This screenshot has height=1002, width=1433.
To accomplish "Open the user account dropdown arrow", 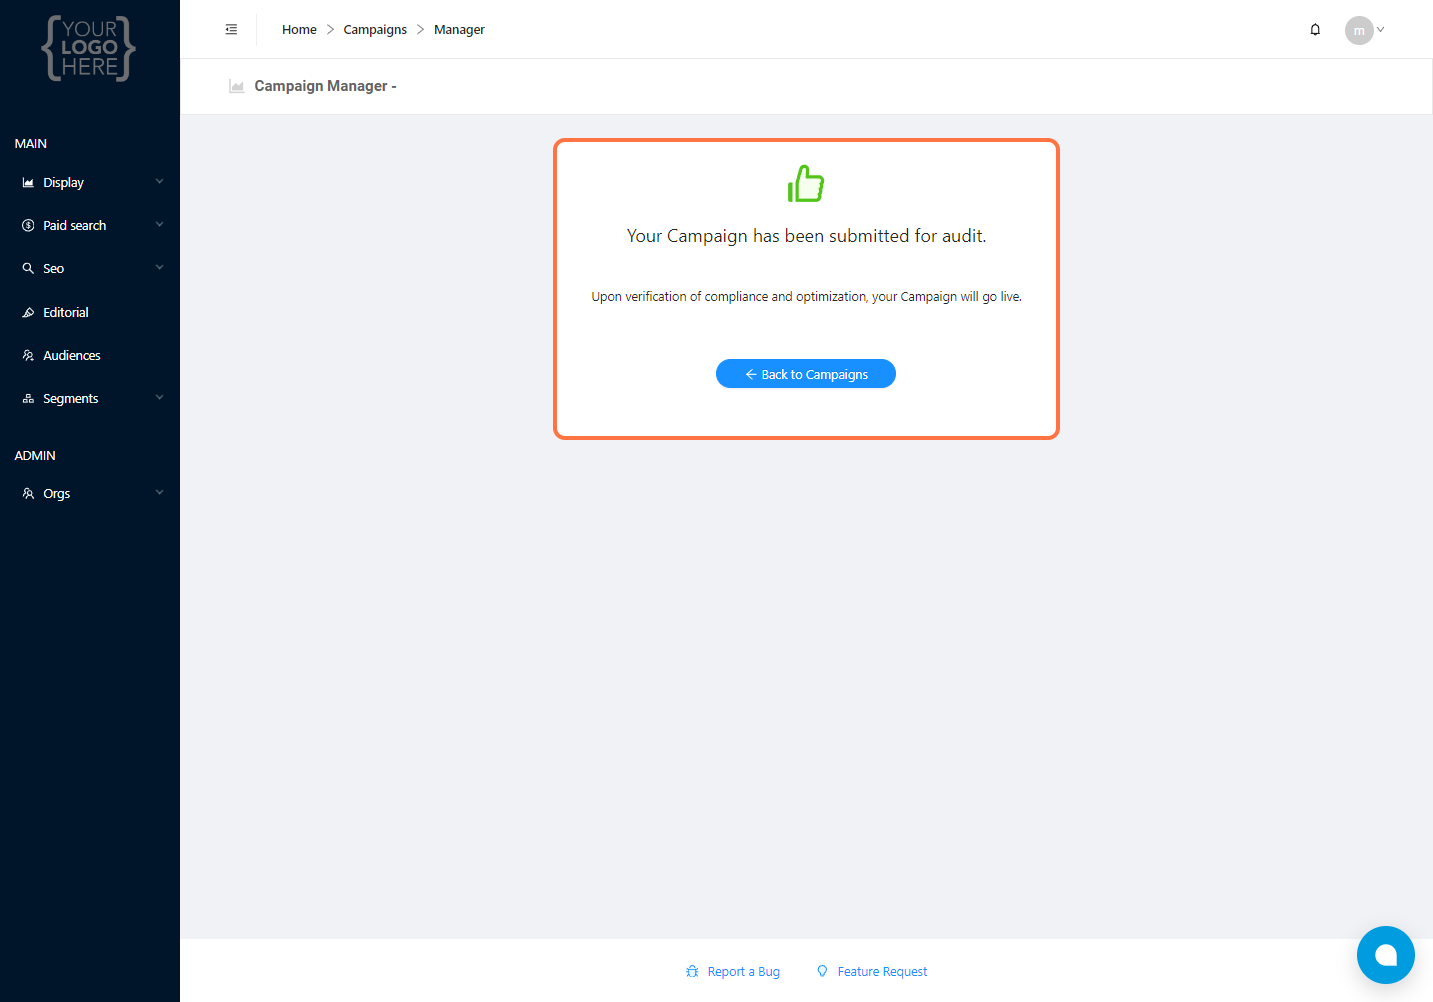I will (1381, 30).
